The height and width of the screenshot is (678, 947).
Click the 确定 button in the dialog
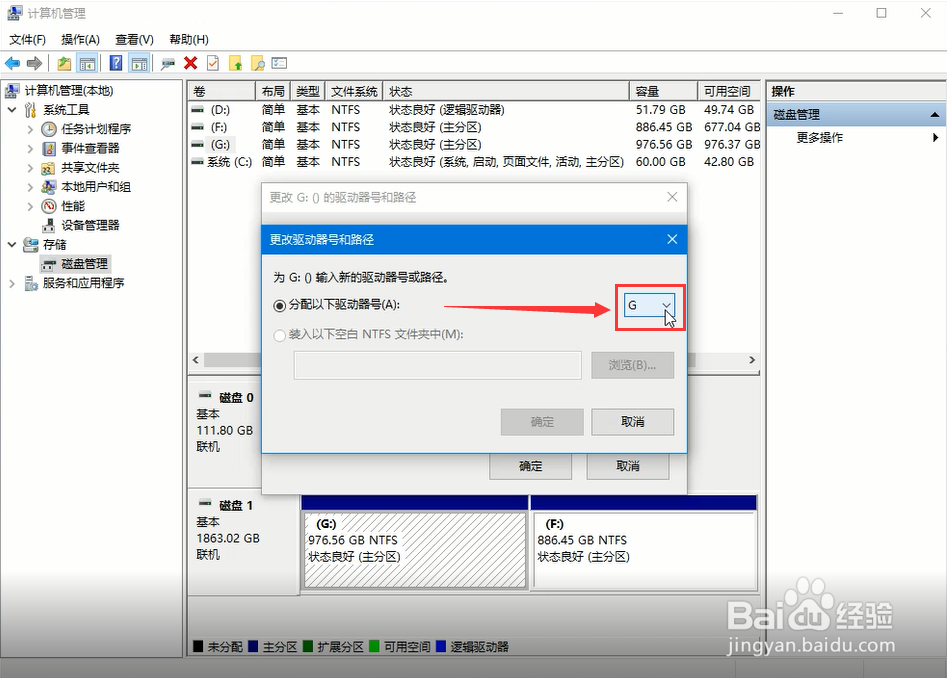541,421
